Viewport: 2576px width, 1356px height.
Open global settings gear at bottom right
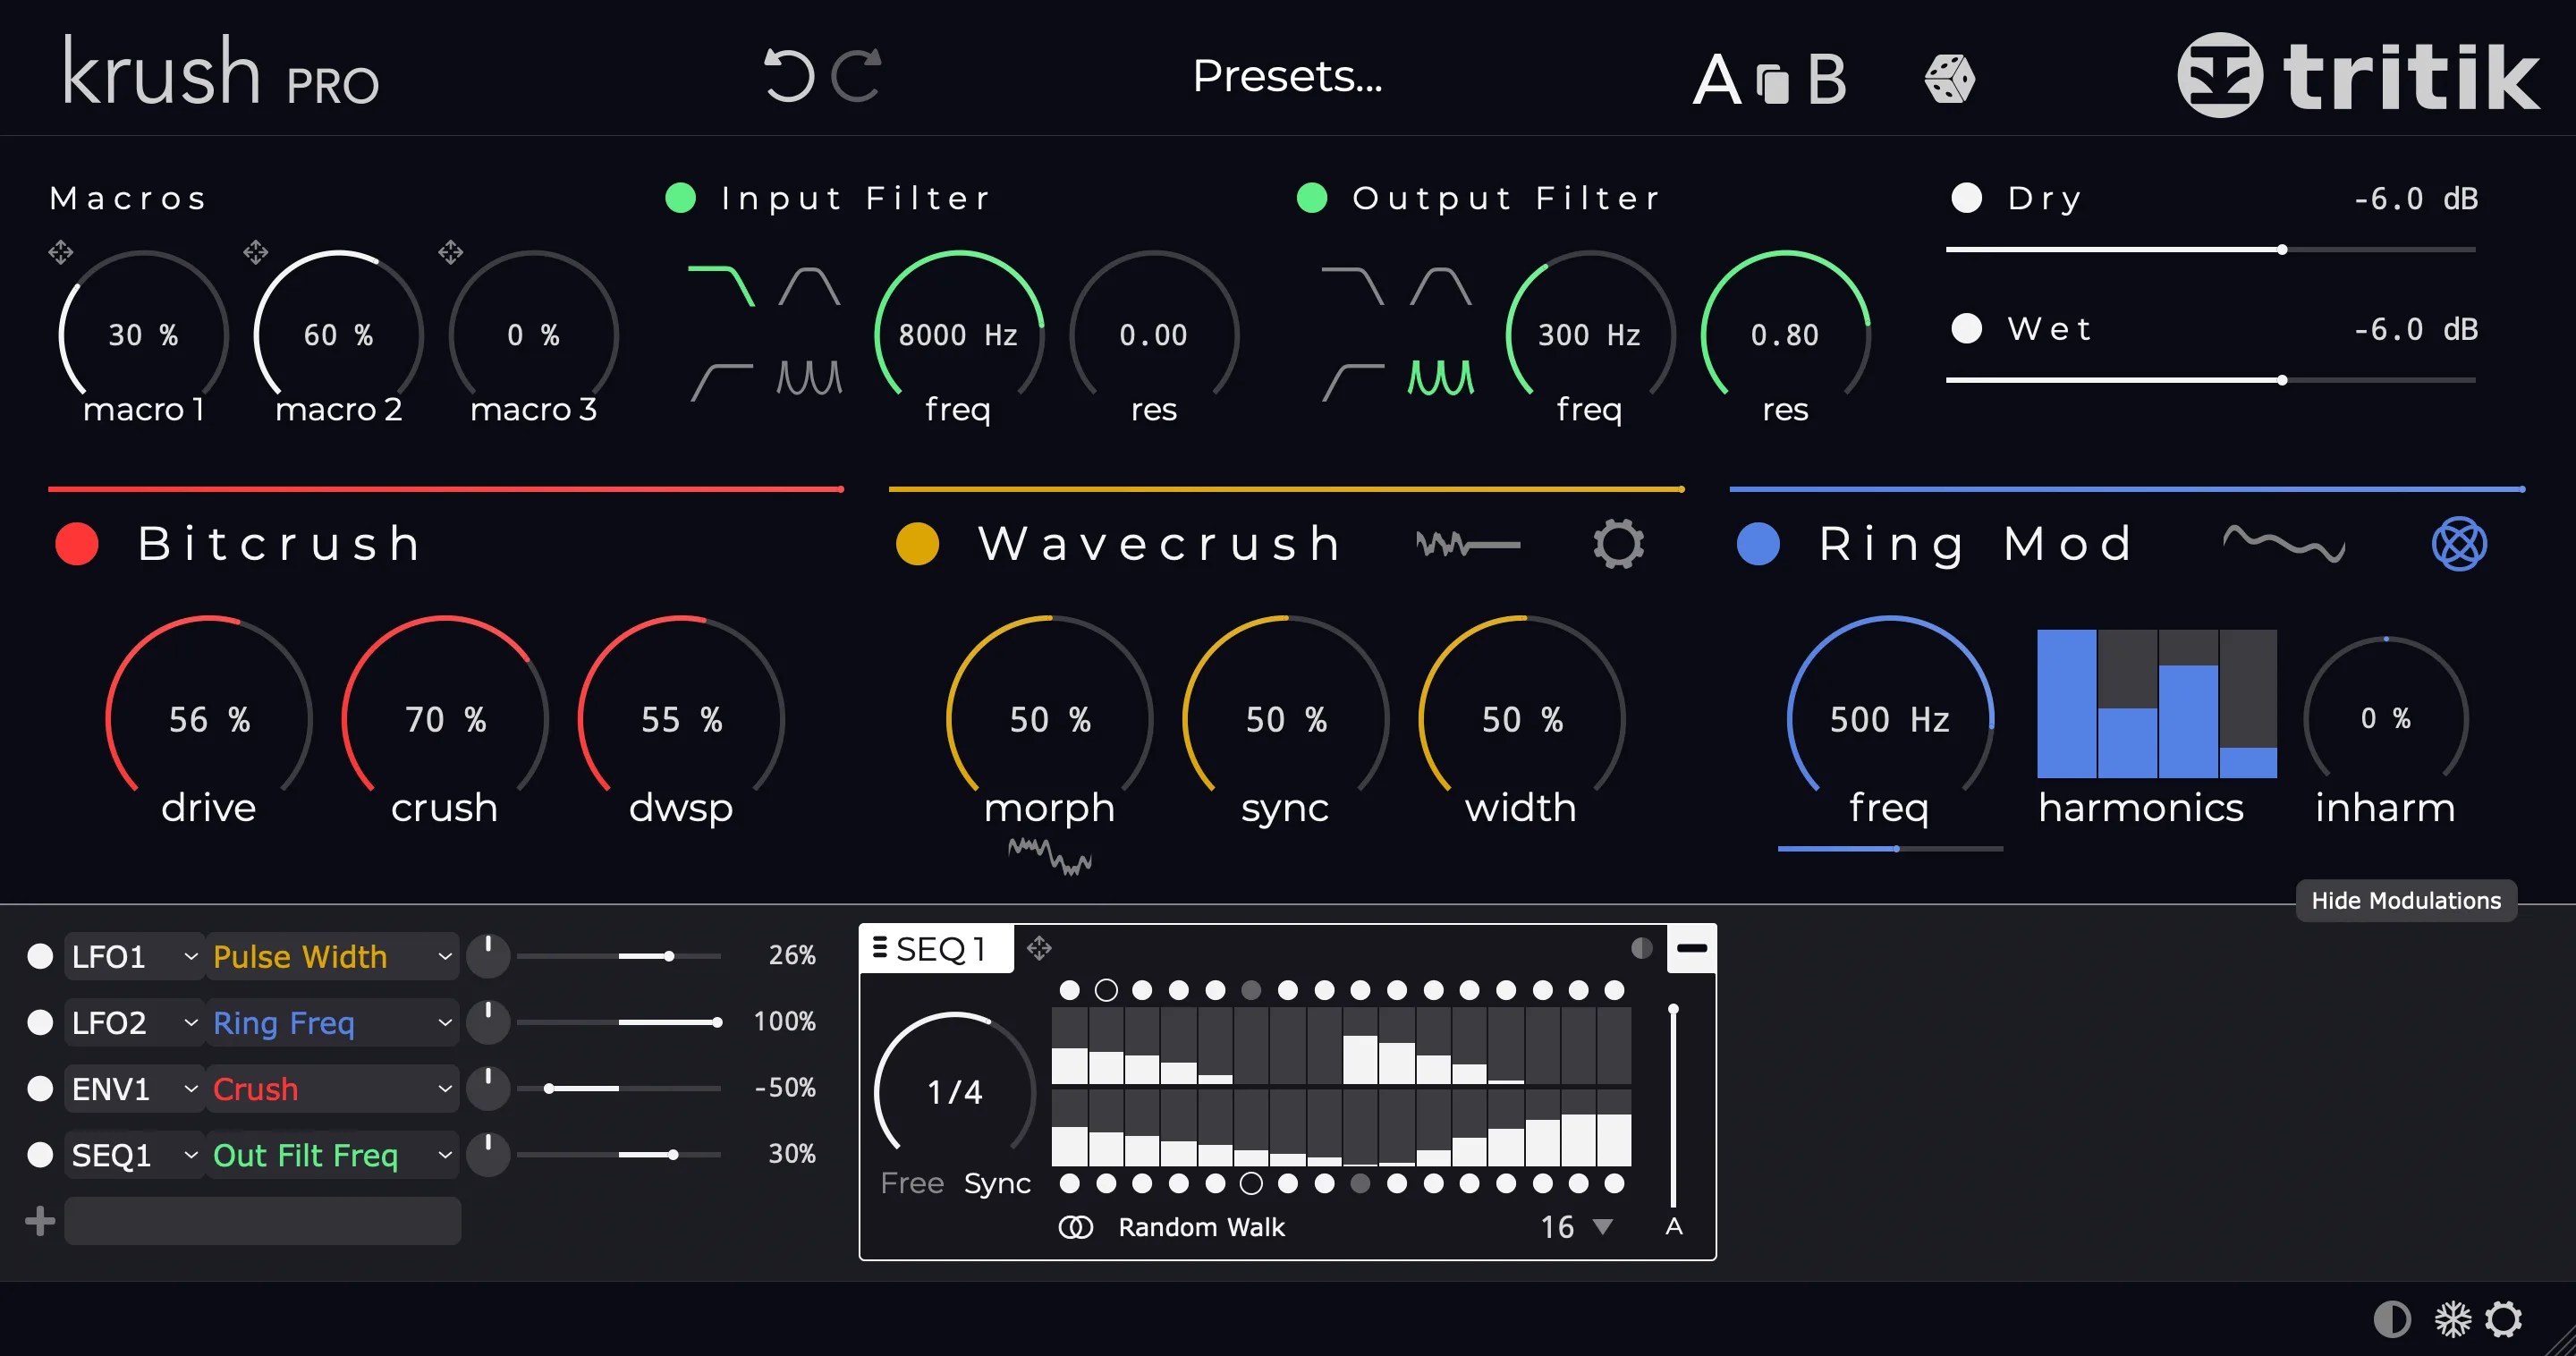(2504, 1319)
